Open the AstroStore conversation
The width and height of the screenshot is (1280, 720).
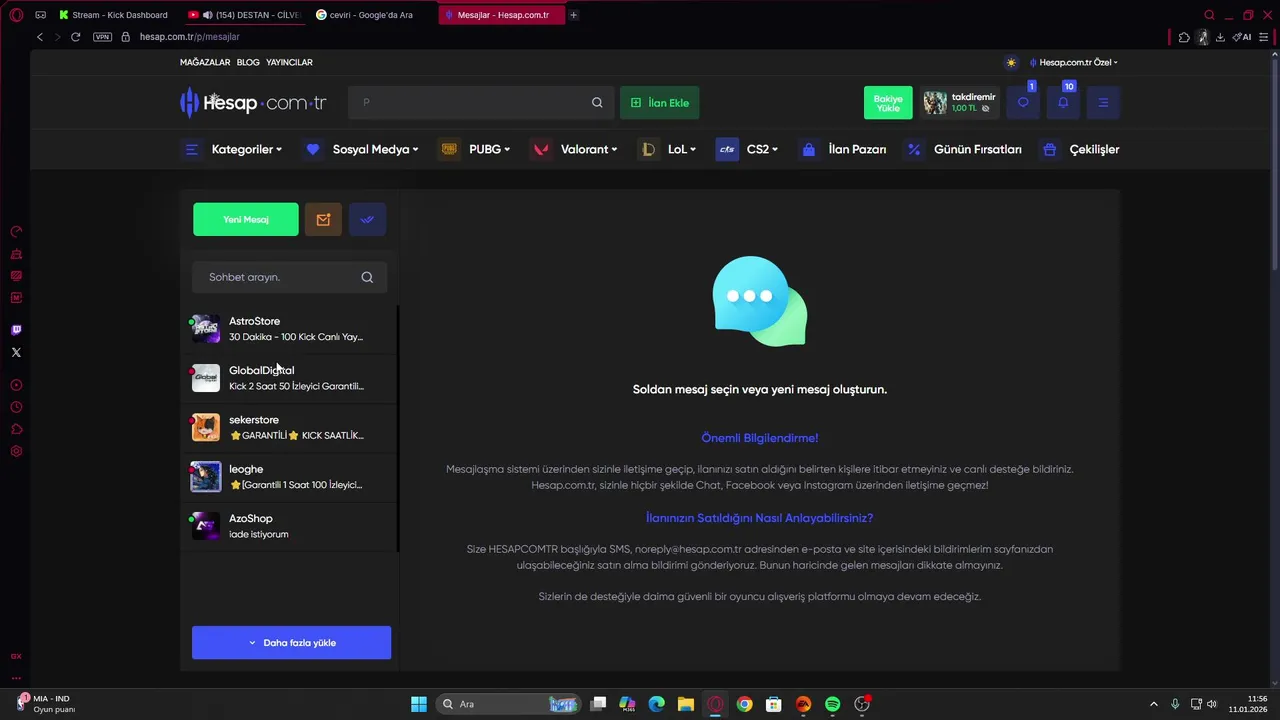tap(290, 329)
